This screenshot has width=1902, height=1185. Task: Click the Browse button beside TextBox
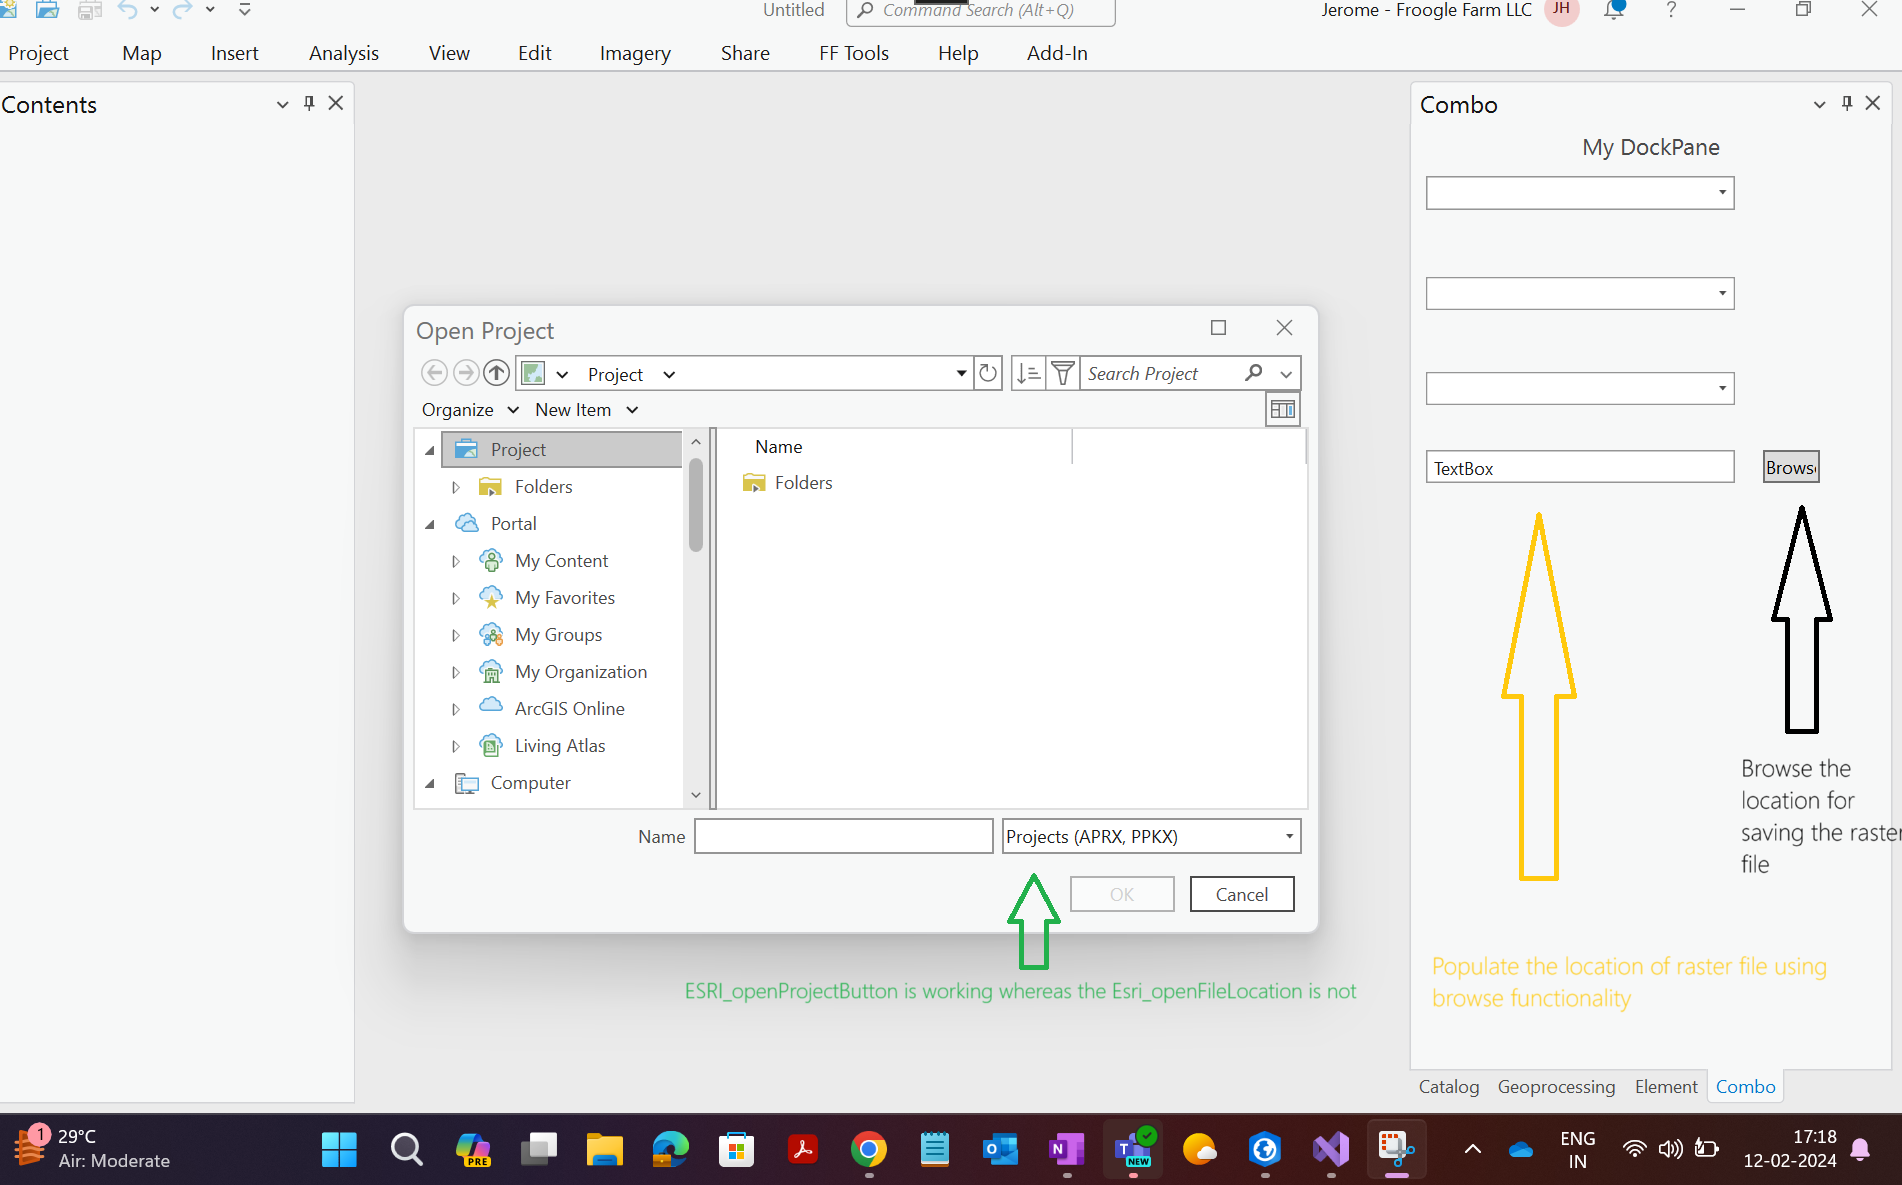click(x=1791, y=467)
